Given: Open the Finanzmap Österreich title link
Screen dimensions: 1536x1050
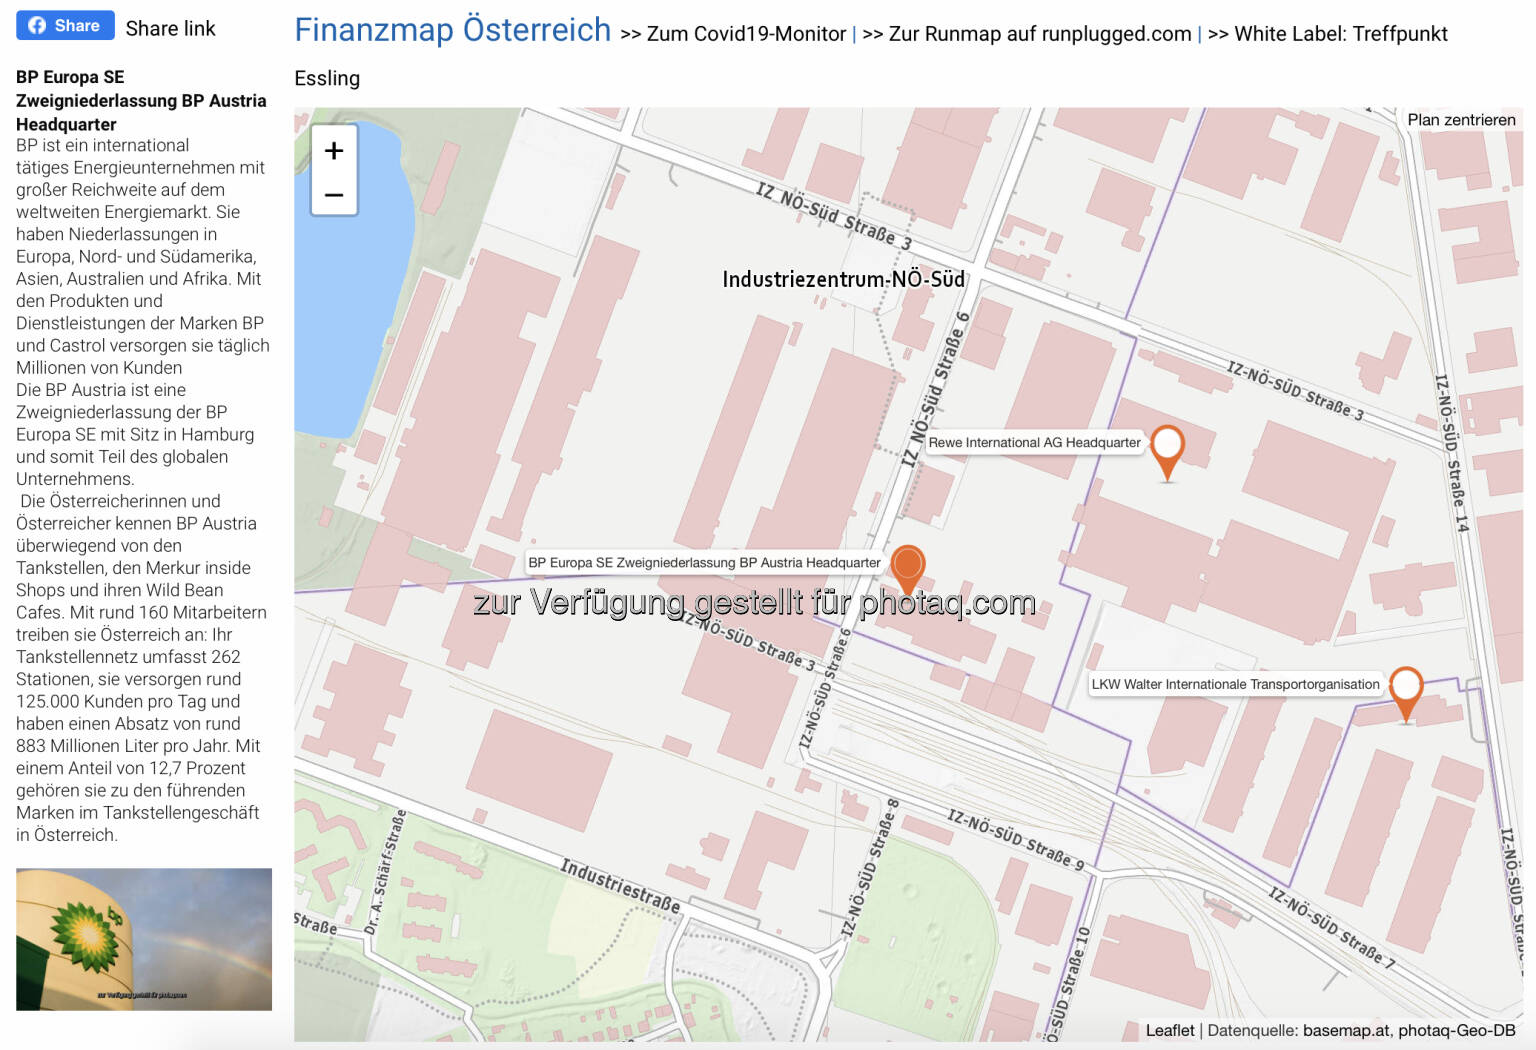Looking at the screenshot, I should [x=452, y=30].
